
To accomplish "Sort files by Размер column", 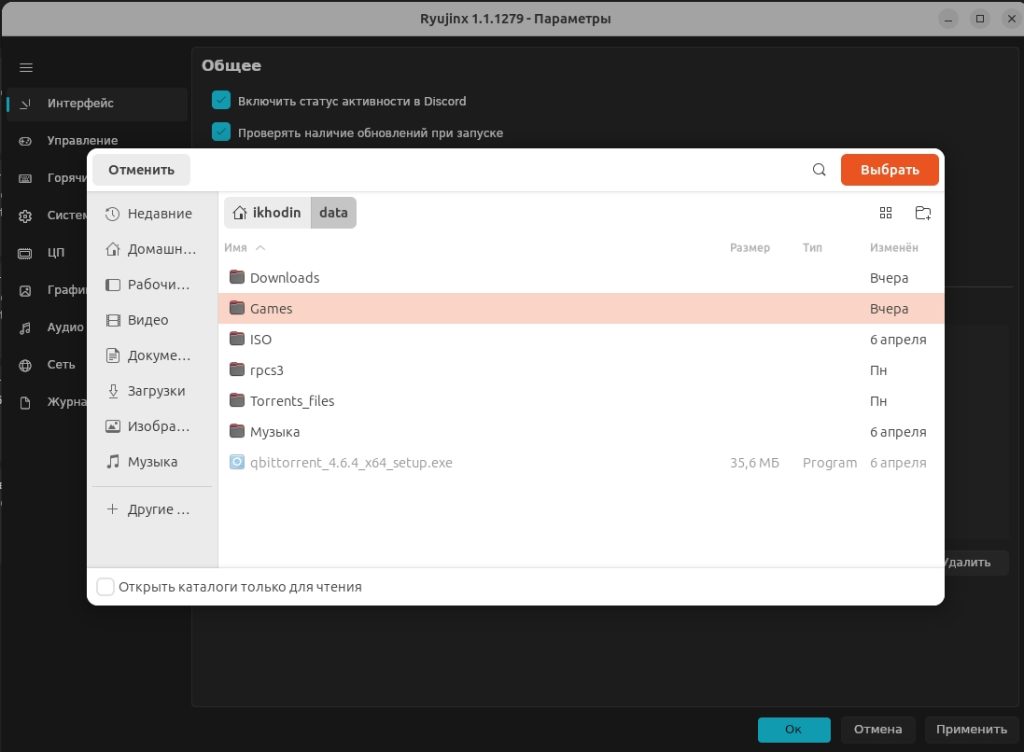I will pyautogui.click(x=750, y=247).
